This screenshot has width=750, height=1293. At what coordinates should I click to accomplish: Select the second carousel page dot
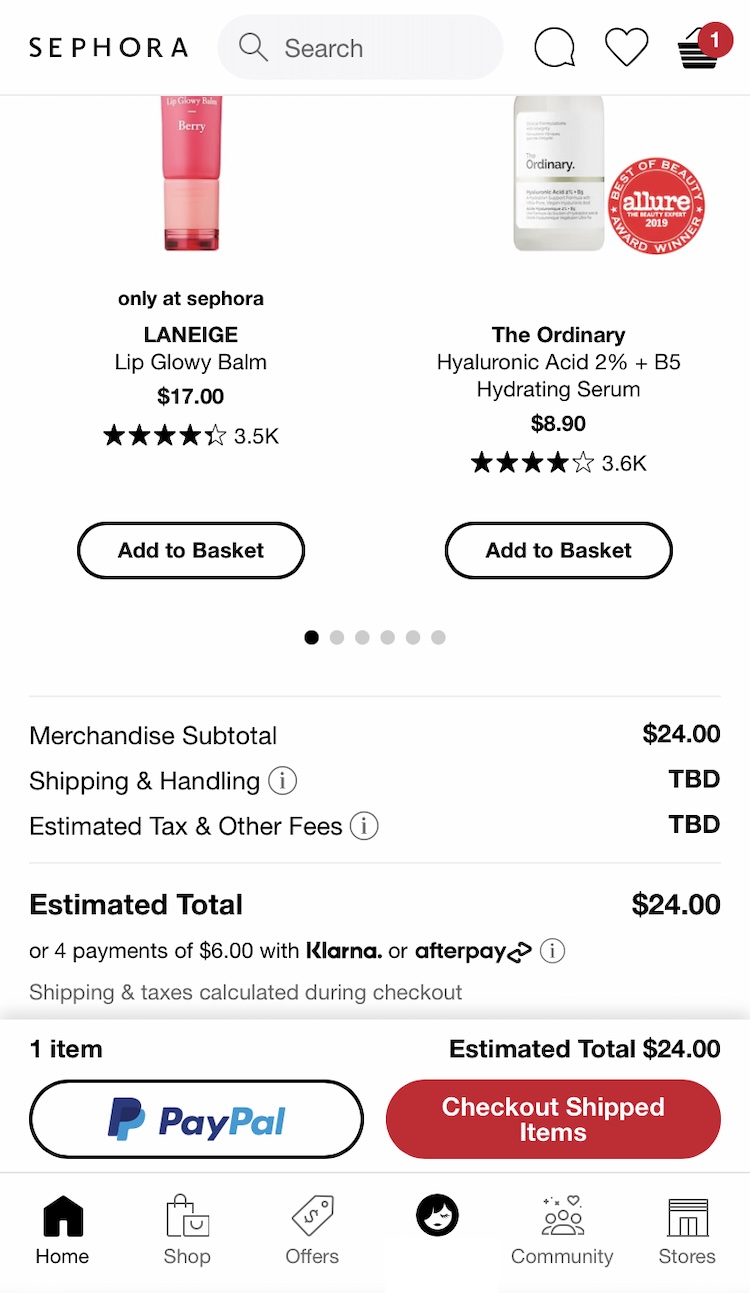(337, 637)
